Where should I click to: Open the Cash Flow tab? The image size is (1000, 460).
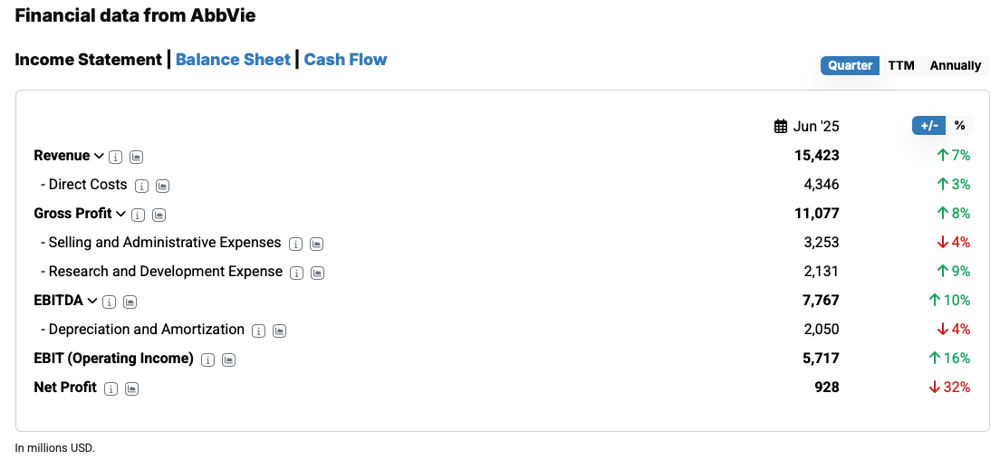pos(345,59)
